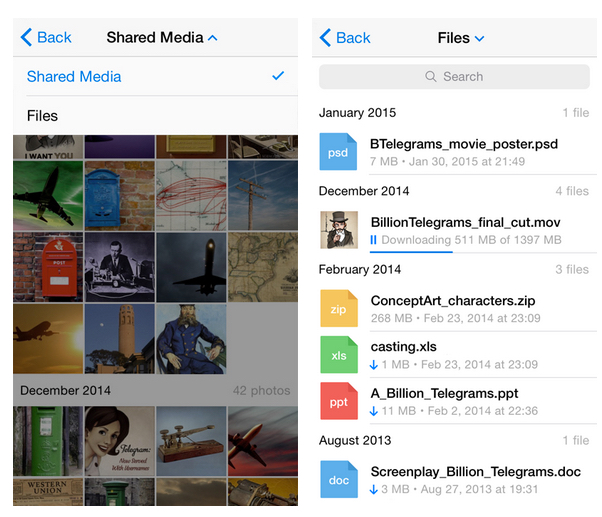The width and height of the screenshot is (602, 517).
Task: Open the psd file icon
Action: (x=338, y=152)
